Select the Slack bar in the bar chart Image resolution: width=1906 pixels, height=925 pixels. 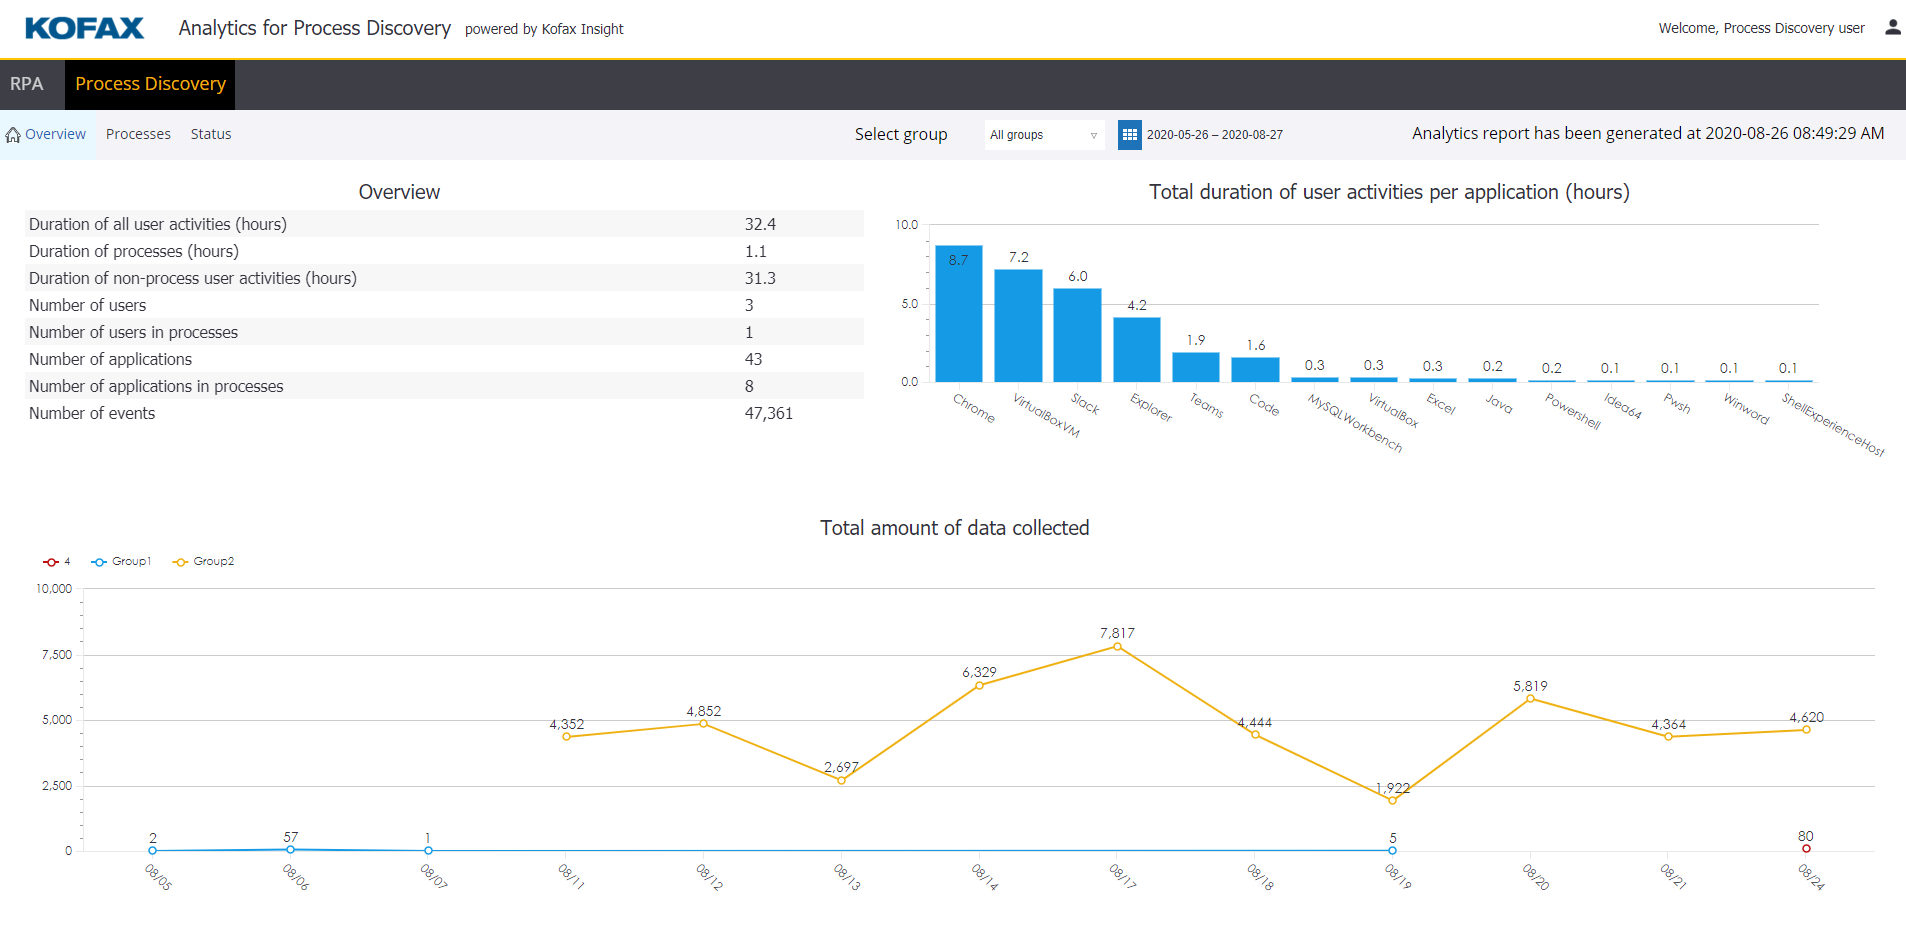tap(1077, 335)
